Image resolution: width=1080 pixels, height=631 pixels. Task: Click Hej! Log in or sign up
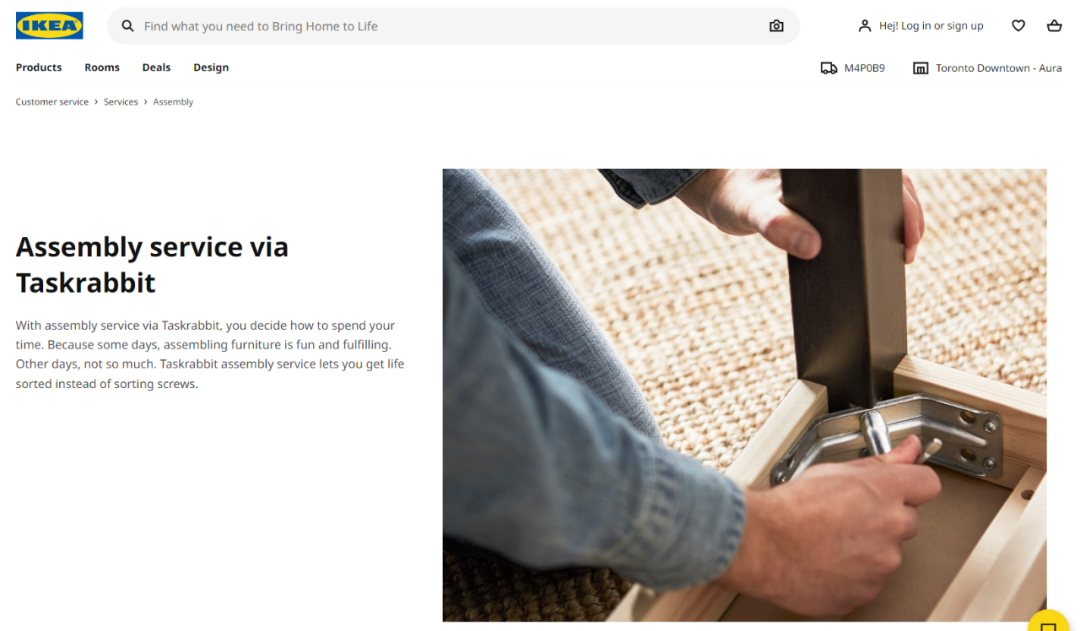931,26
